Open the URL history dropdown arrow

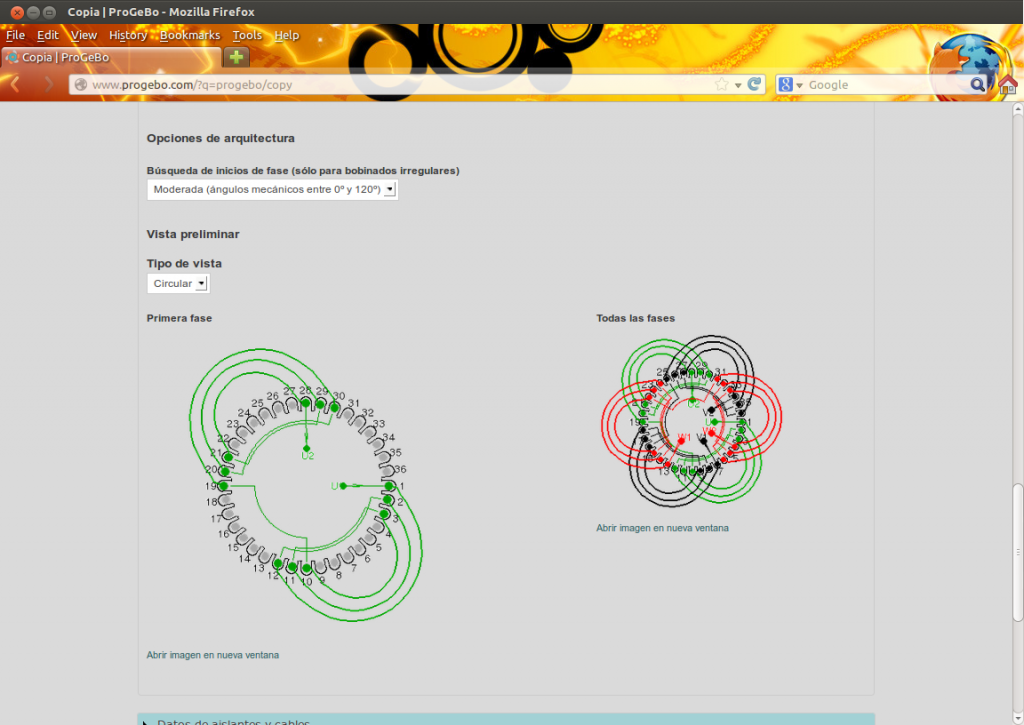[x=739, y=85]
